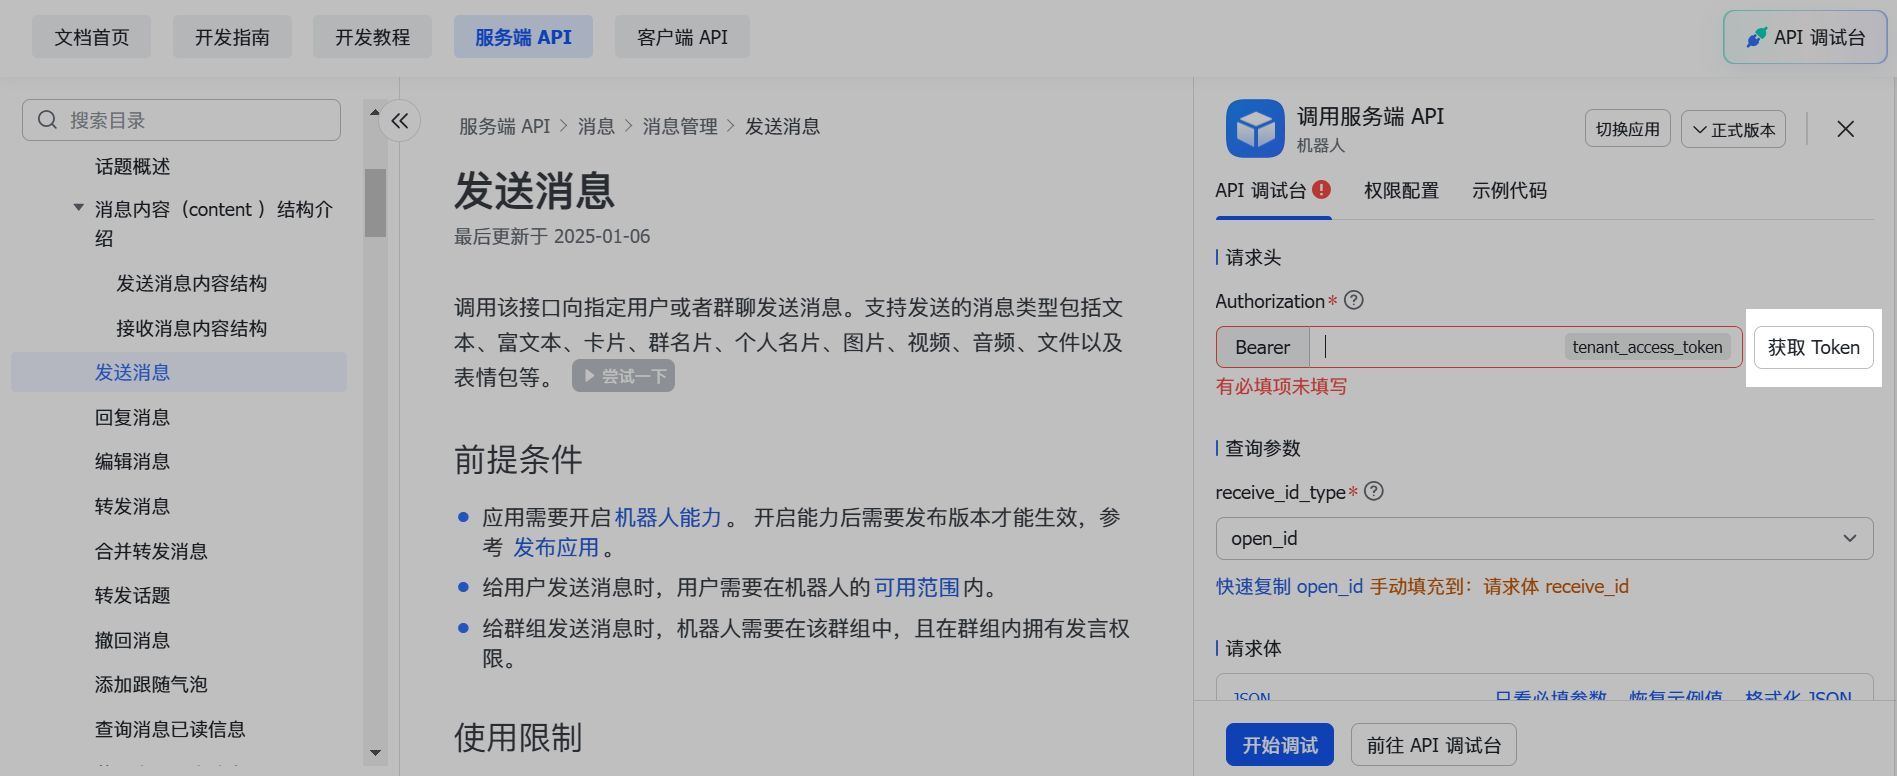Click the blue cube robot app icon
The width and height of the screenshot is (1897, 776).
pos(1254,128)
